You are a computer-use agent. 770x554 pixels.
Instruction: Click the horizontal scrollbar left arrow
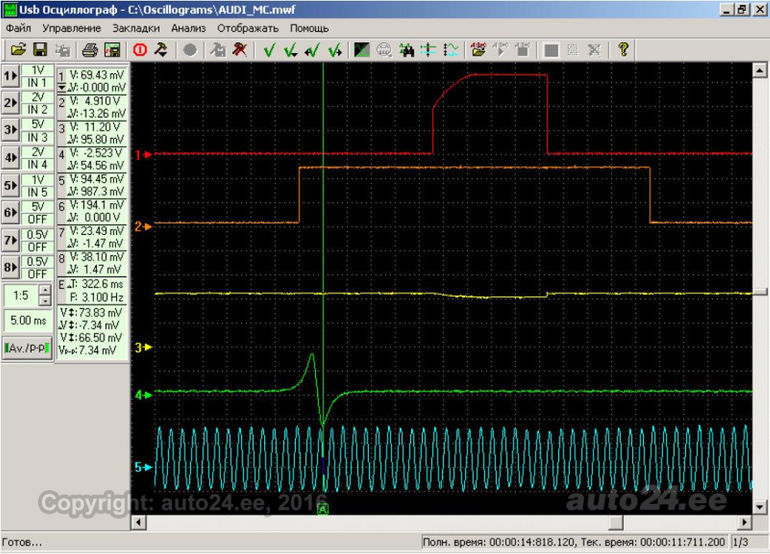pyautogui.click(x=138, y=522)
